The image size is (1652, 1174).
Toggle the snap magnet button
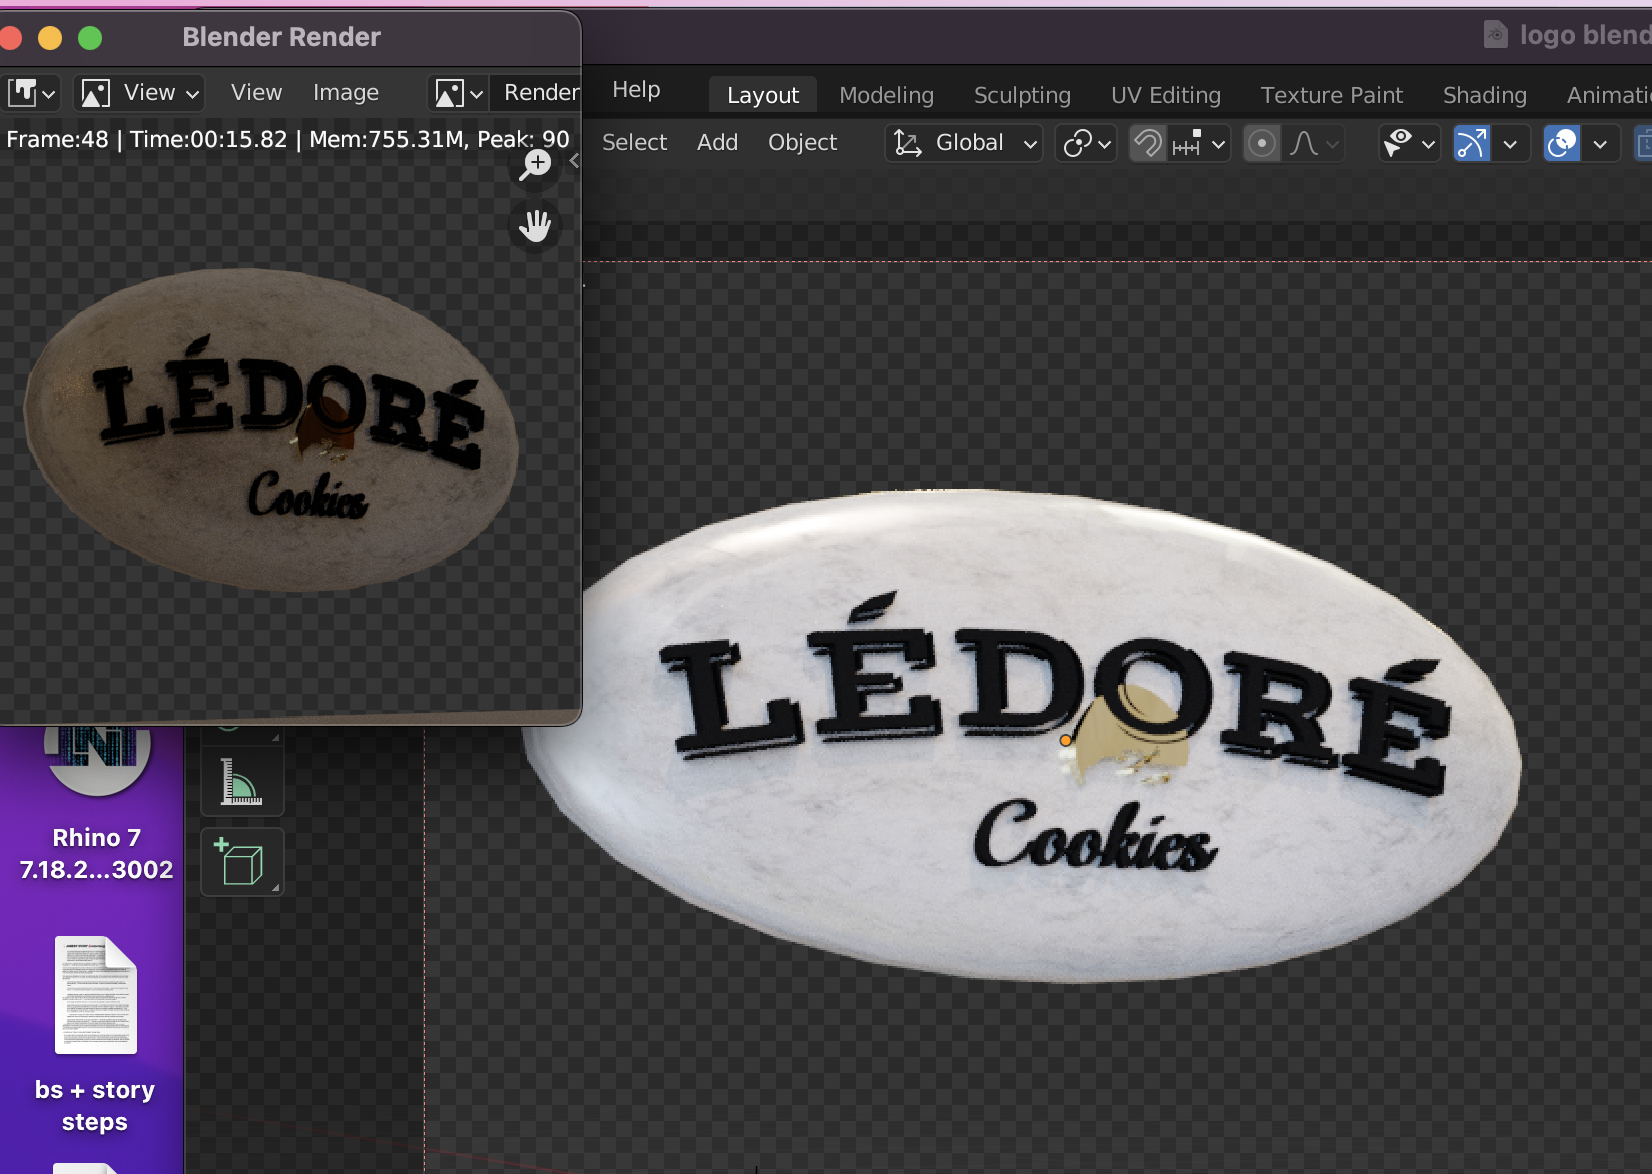point(1148,143)
